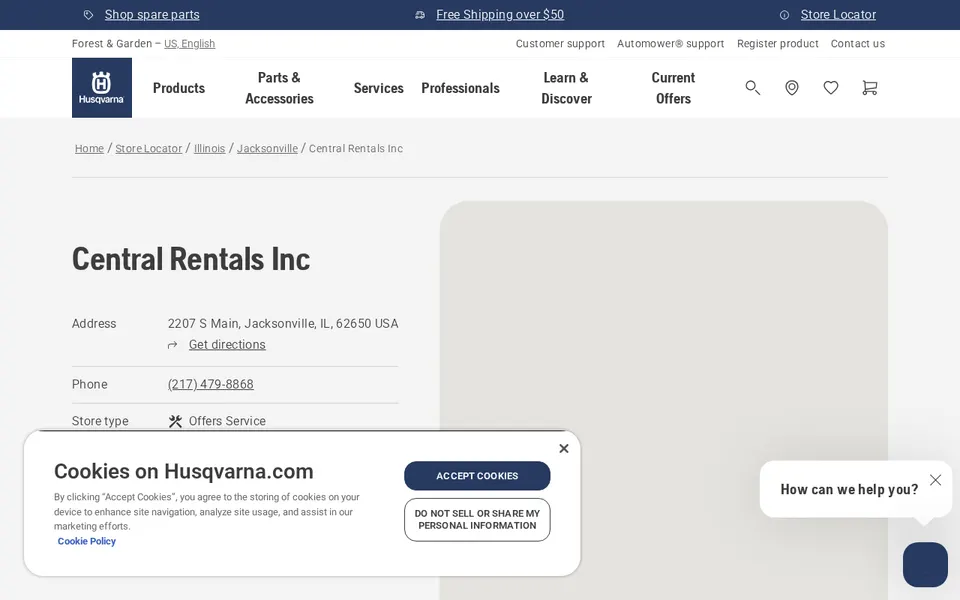
Task: Click the info icon beside Store Locator
Action: click(784, 15)
